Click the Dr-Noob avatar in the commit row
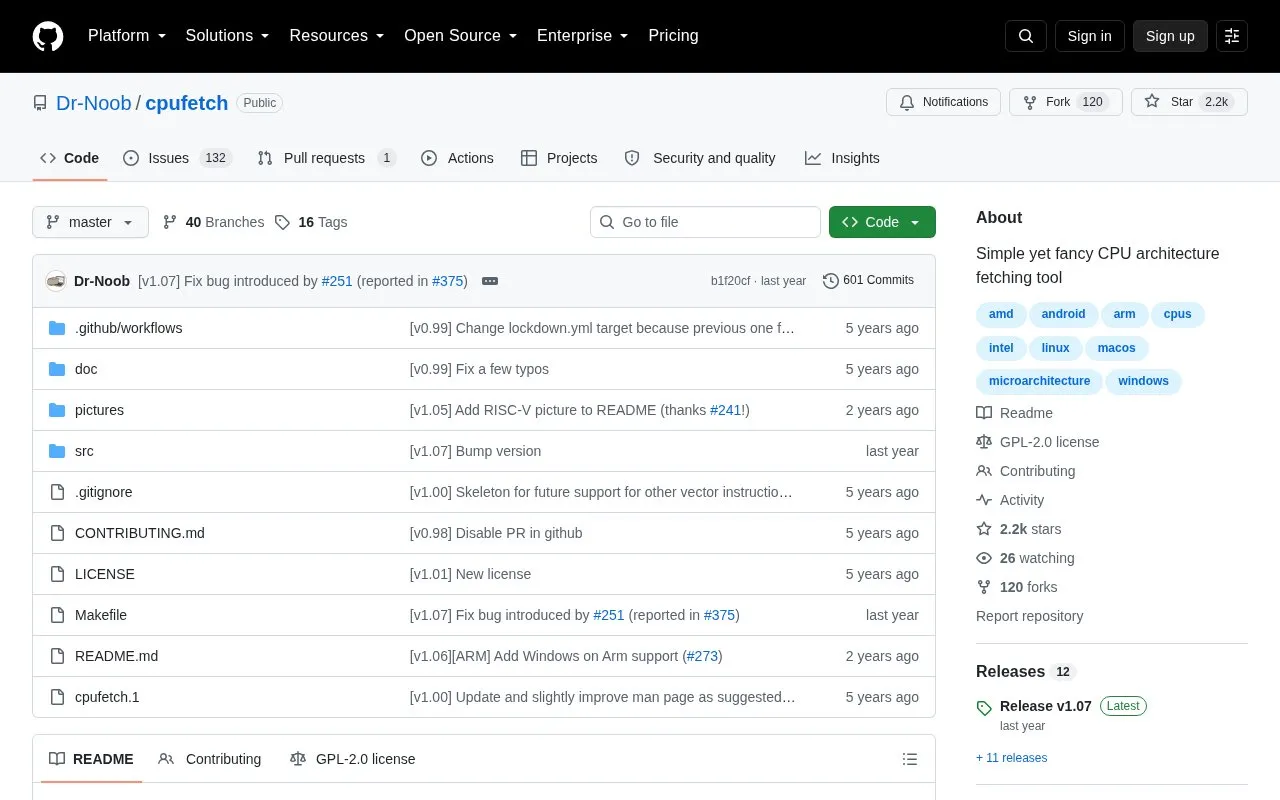The image size is (1280, 800). tap(56, 281)
